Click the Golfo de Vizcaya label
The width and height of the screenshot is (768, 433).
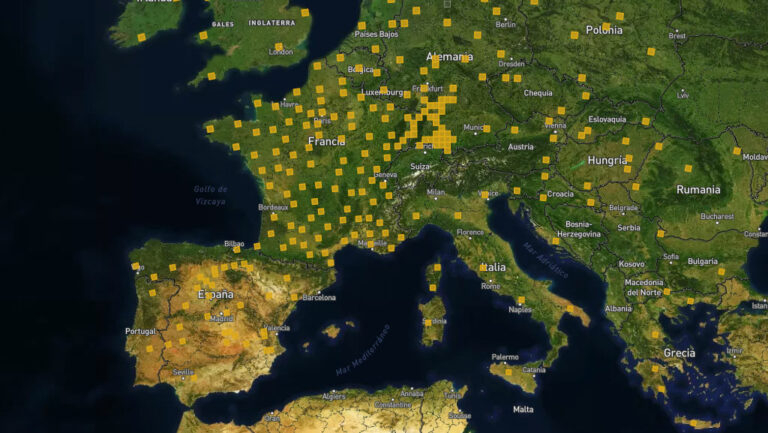(210, 195)
